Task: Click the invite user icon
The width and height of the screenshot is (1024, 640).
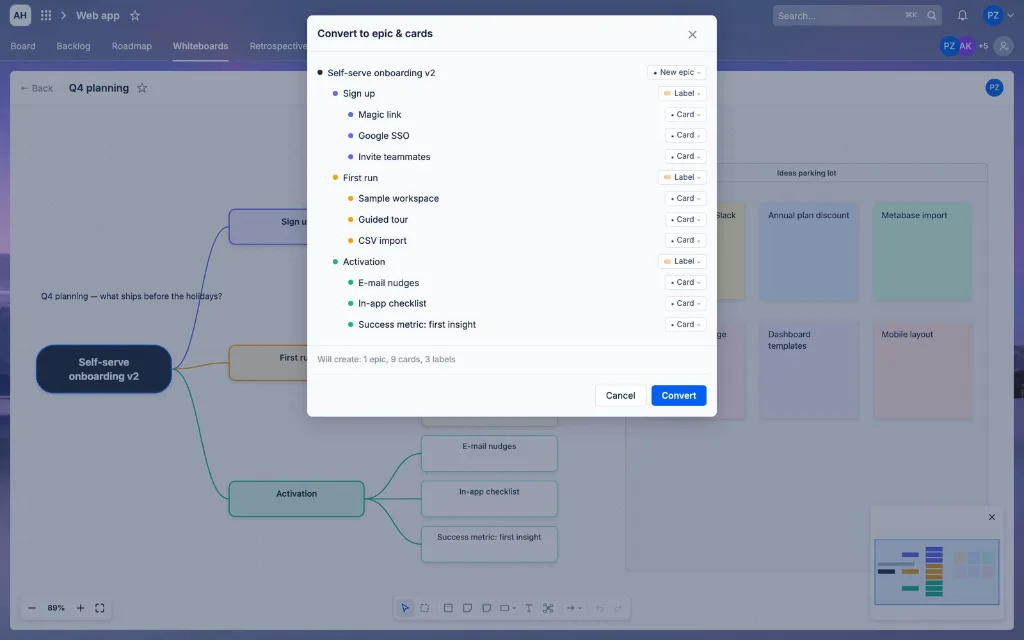Action: point(1004,46)
